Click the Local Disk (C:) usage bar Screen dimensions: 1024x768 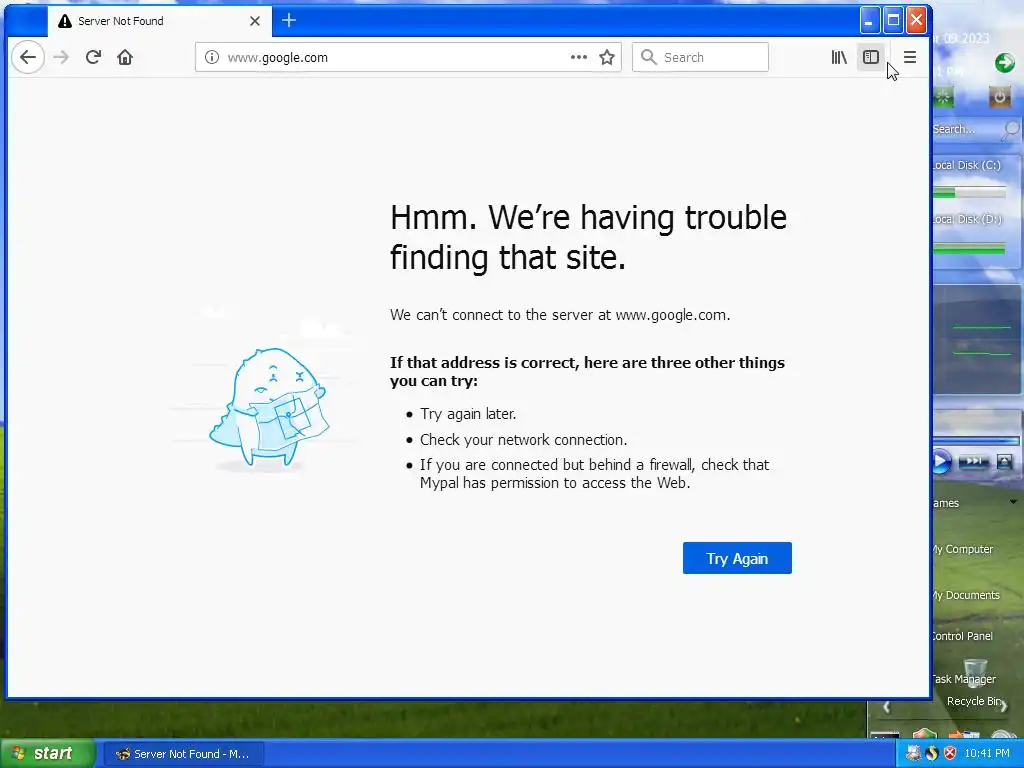click(969, 193)
